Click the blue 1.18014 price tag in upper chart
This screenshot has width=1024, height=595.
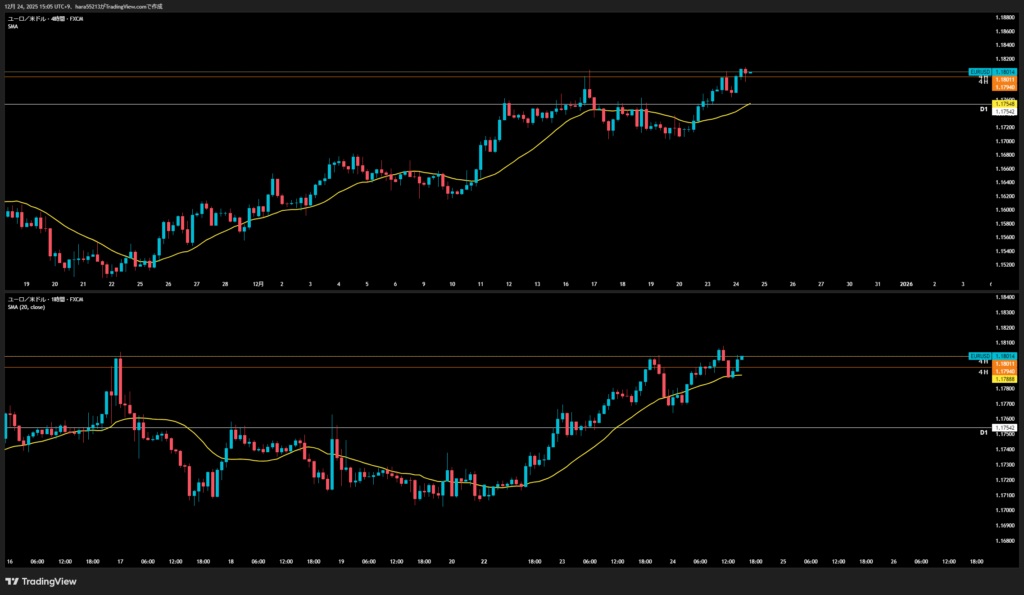[x=1005, y=72]
